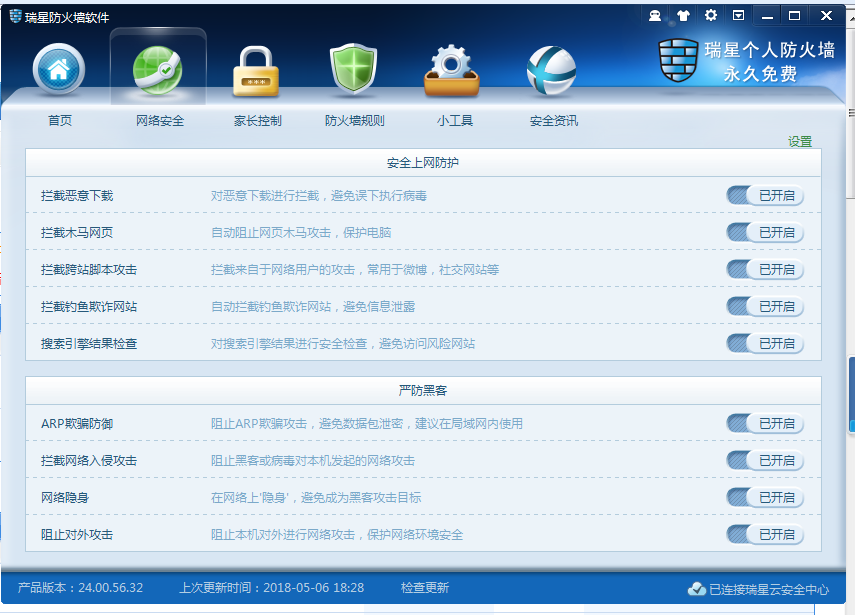
Task: Open the skin (shirt) icon in title bar
Action: pos(683,16)
